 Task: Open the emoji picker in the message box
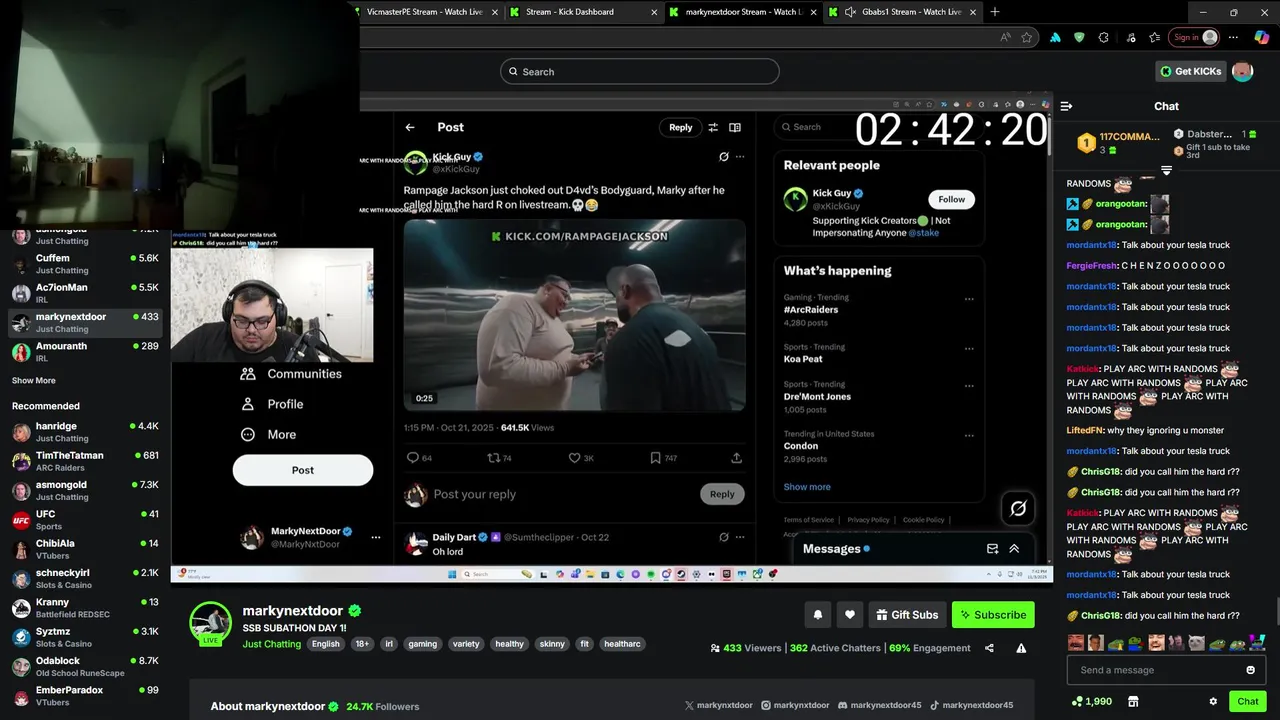click(x=1250, y=670)
